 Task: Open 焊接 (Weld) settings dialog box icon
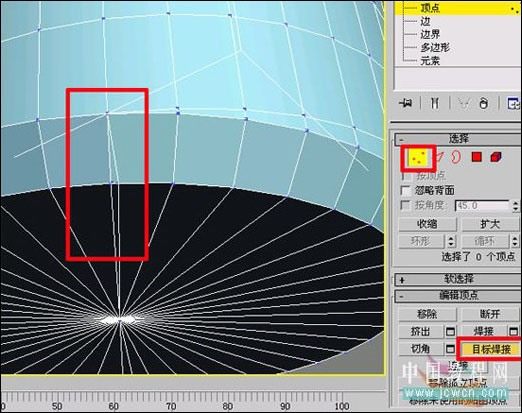[x=513, y=332]
